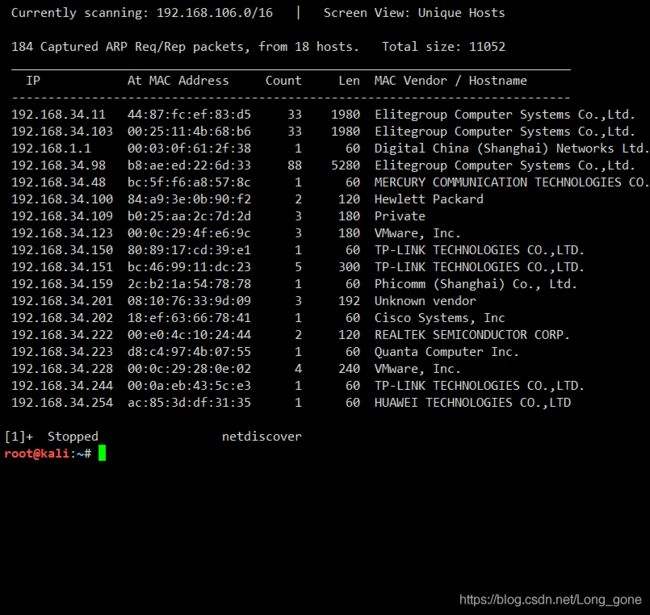Image resolution: width=650 pixels, height=615 pixels.
Task: Click MAC address 08:10:76:33:9d:09
Action: (189, 301)
